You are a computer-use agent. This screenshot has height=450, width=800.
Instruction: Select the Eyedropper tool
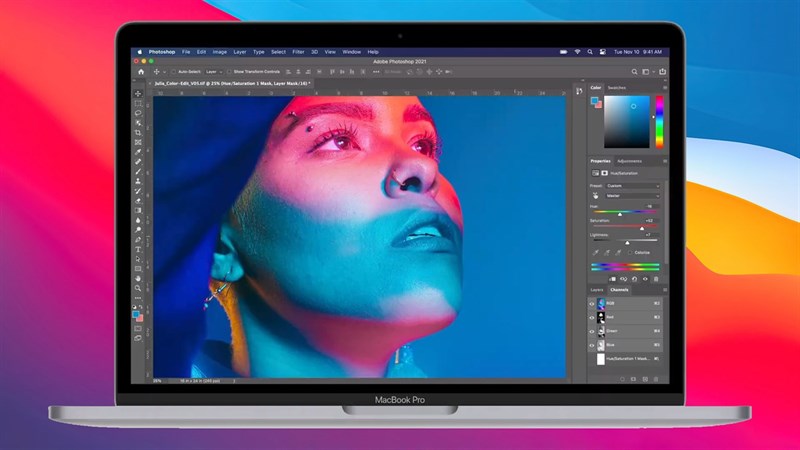[138, 152]
